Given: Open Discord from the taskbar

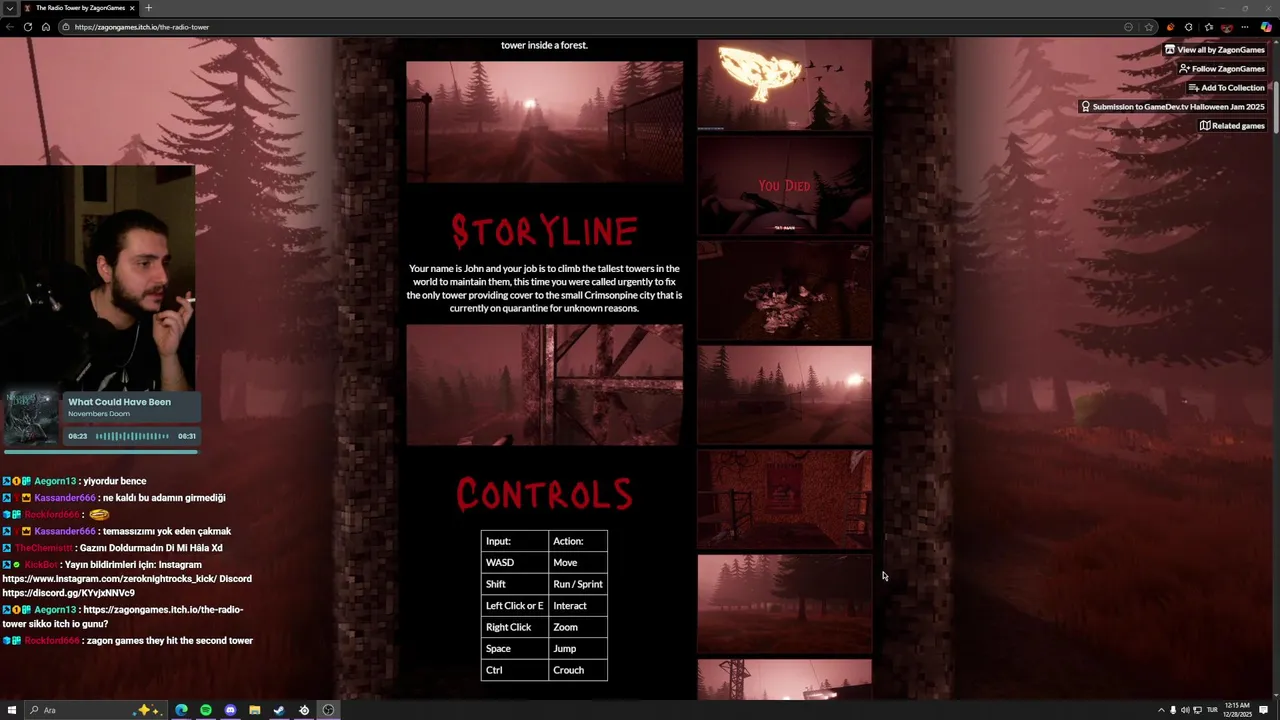Looking at the screenshot, I should pos(230,710).
